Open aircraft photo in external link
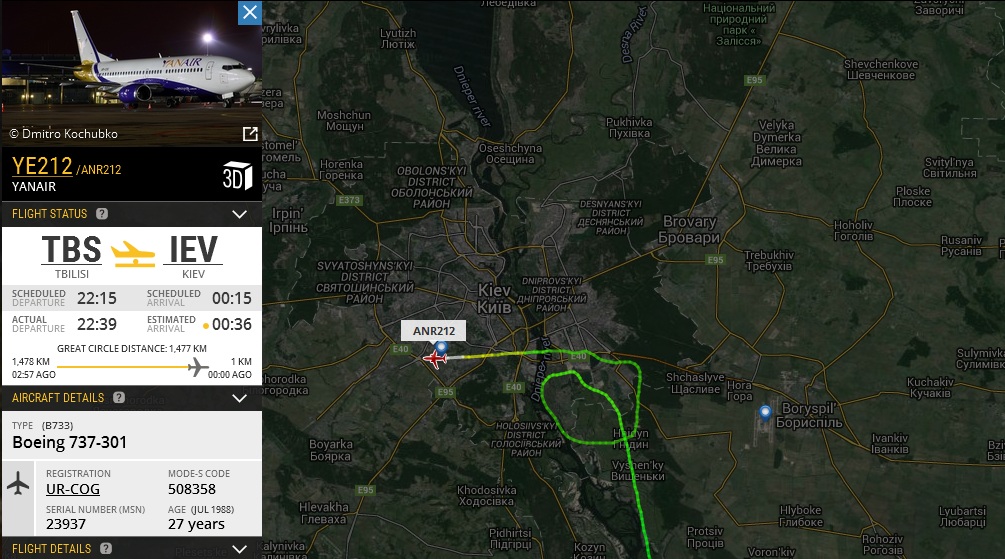 tap(250, 133)
